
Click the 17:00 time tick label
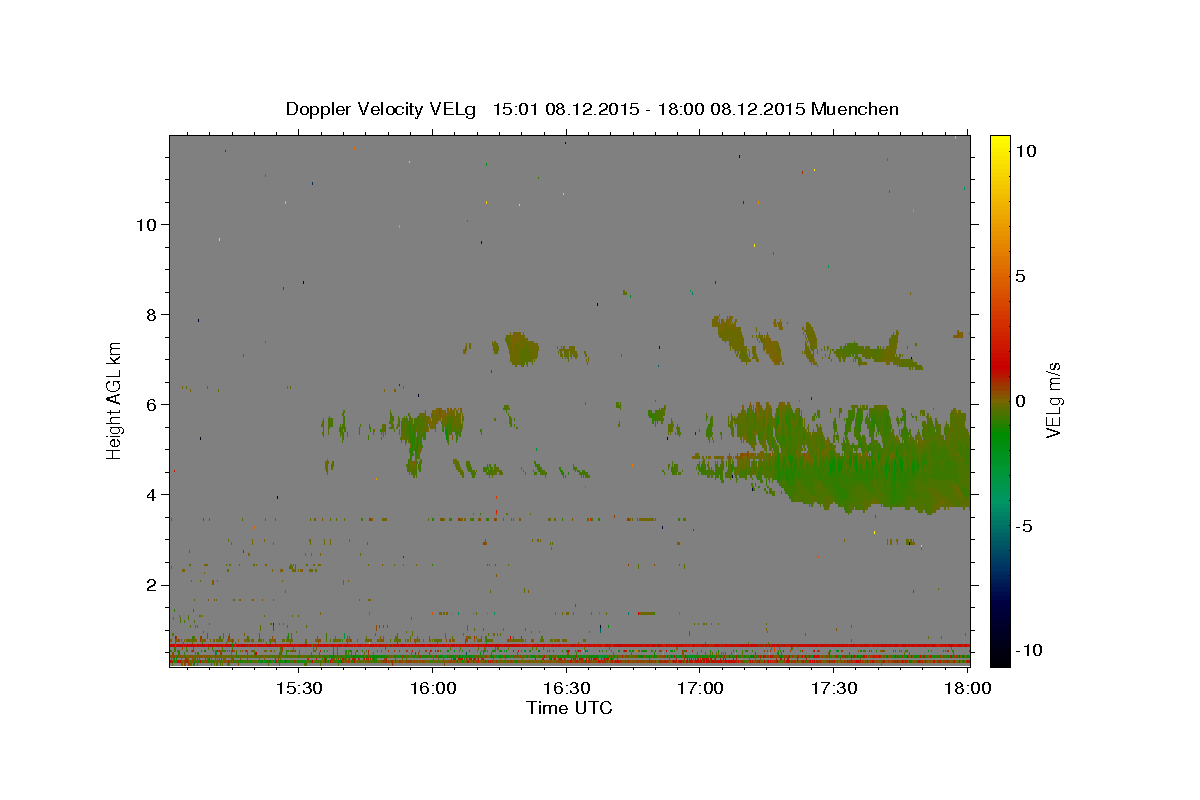(700, 689)
